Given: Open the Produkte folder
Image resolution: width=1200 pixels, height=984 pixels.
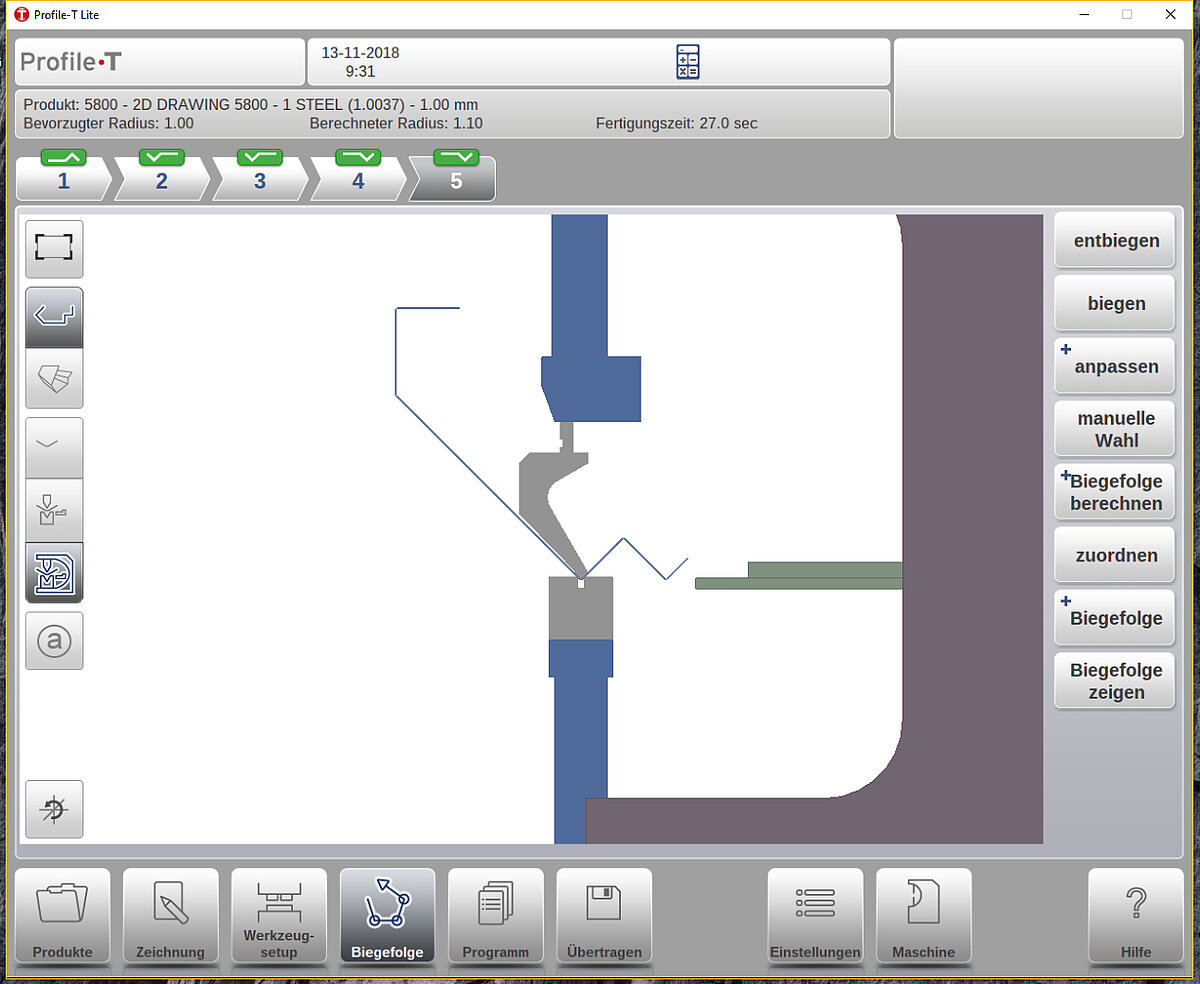Looking at the screenshot, I should coord(62,915).
